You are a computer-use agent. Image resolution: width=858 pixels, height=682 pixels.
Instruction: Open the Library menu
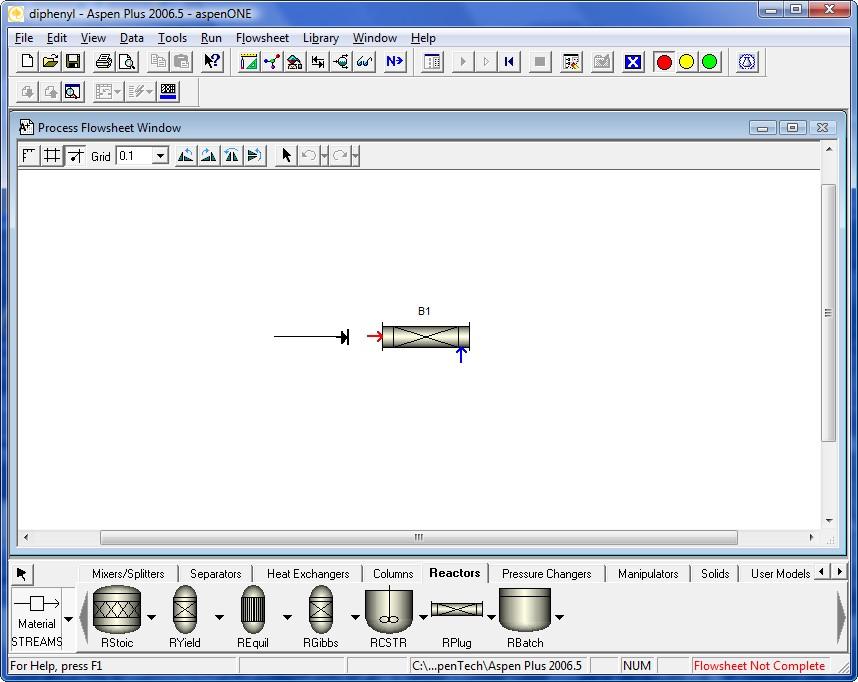tap(321, 38)
